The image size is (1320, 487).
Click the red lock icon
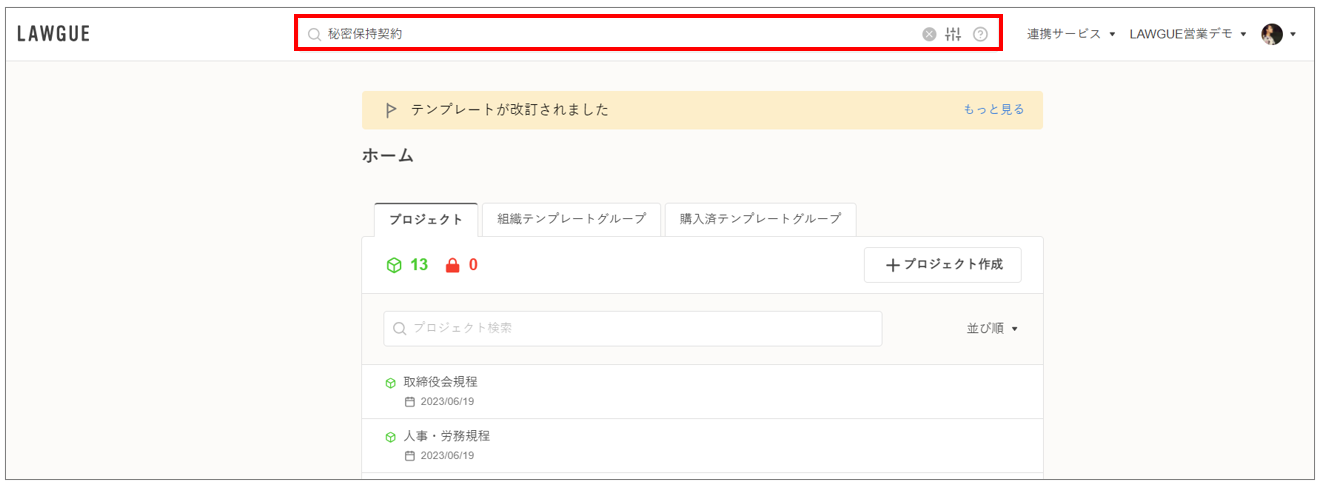click(x=452, y=265)
